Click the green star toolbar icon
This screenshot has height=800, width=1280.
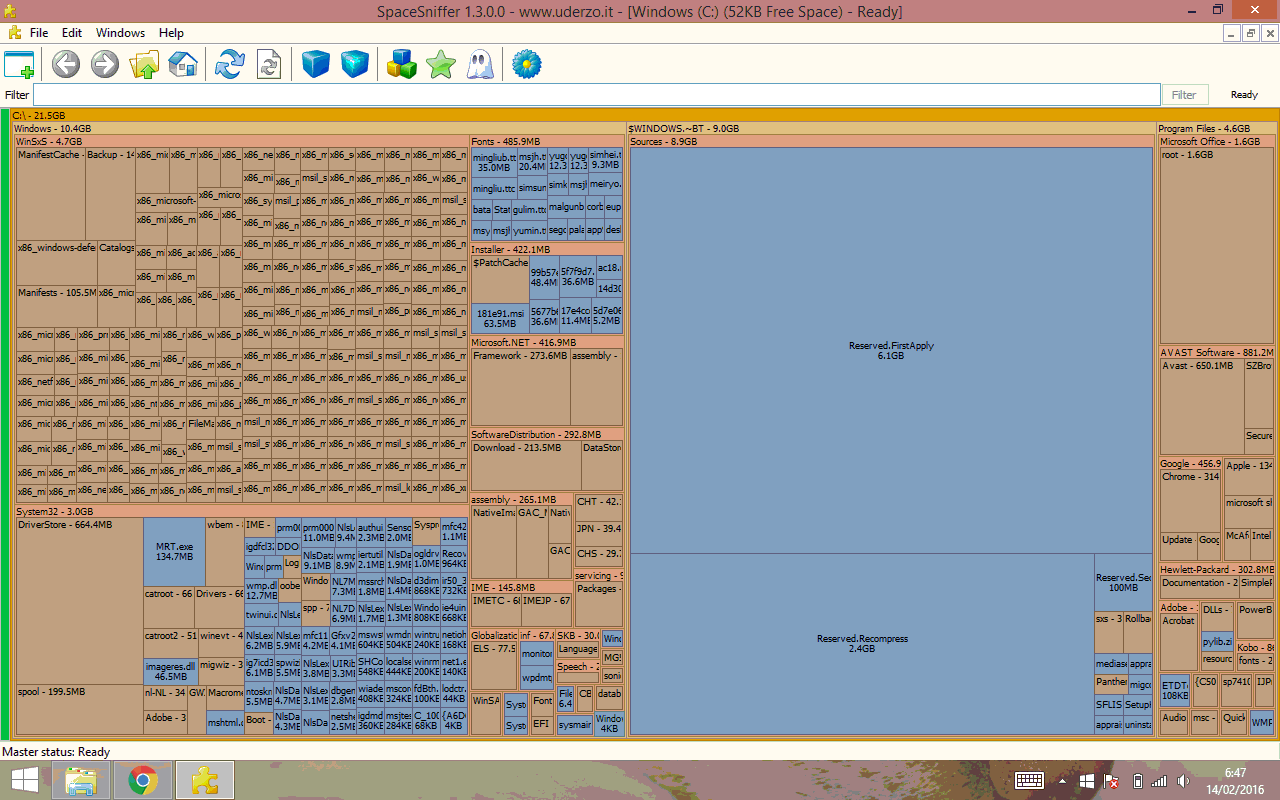click(x=441, y=65)
